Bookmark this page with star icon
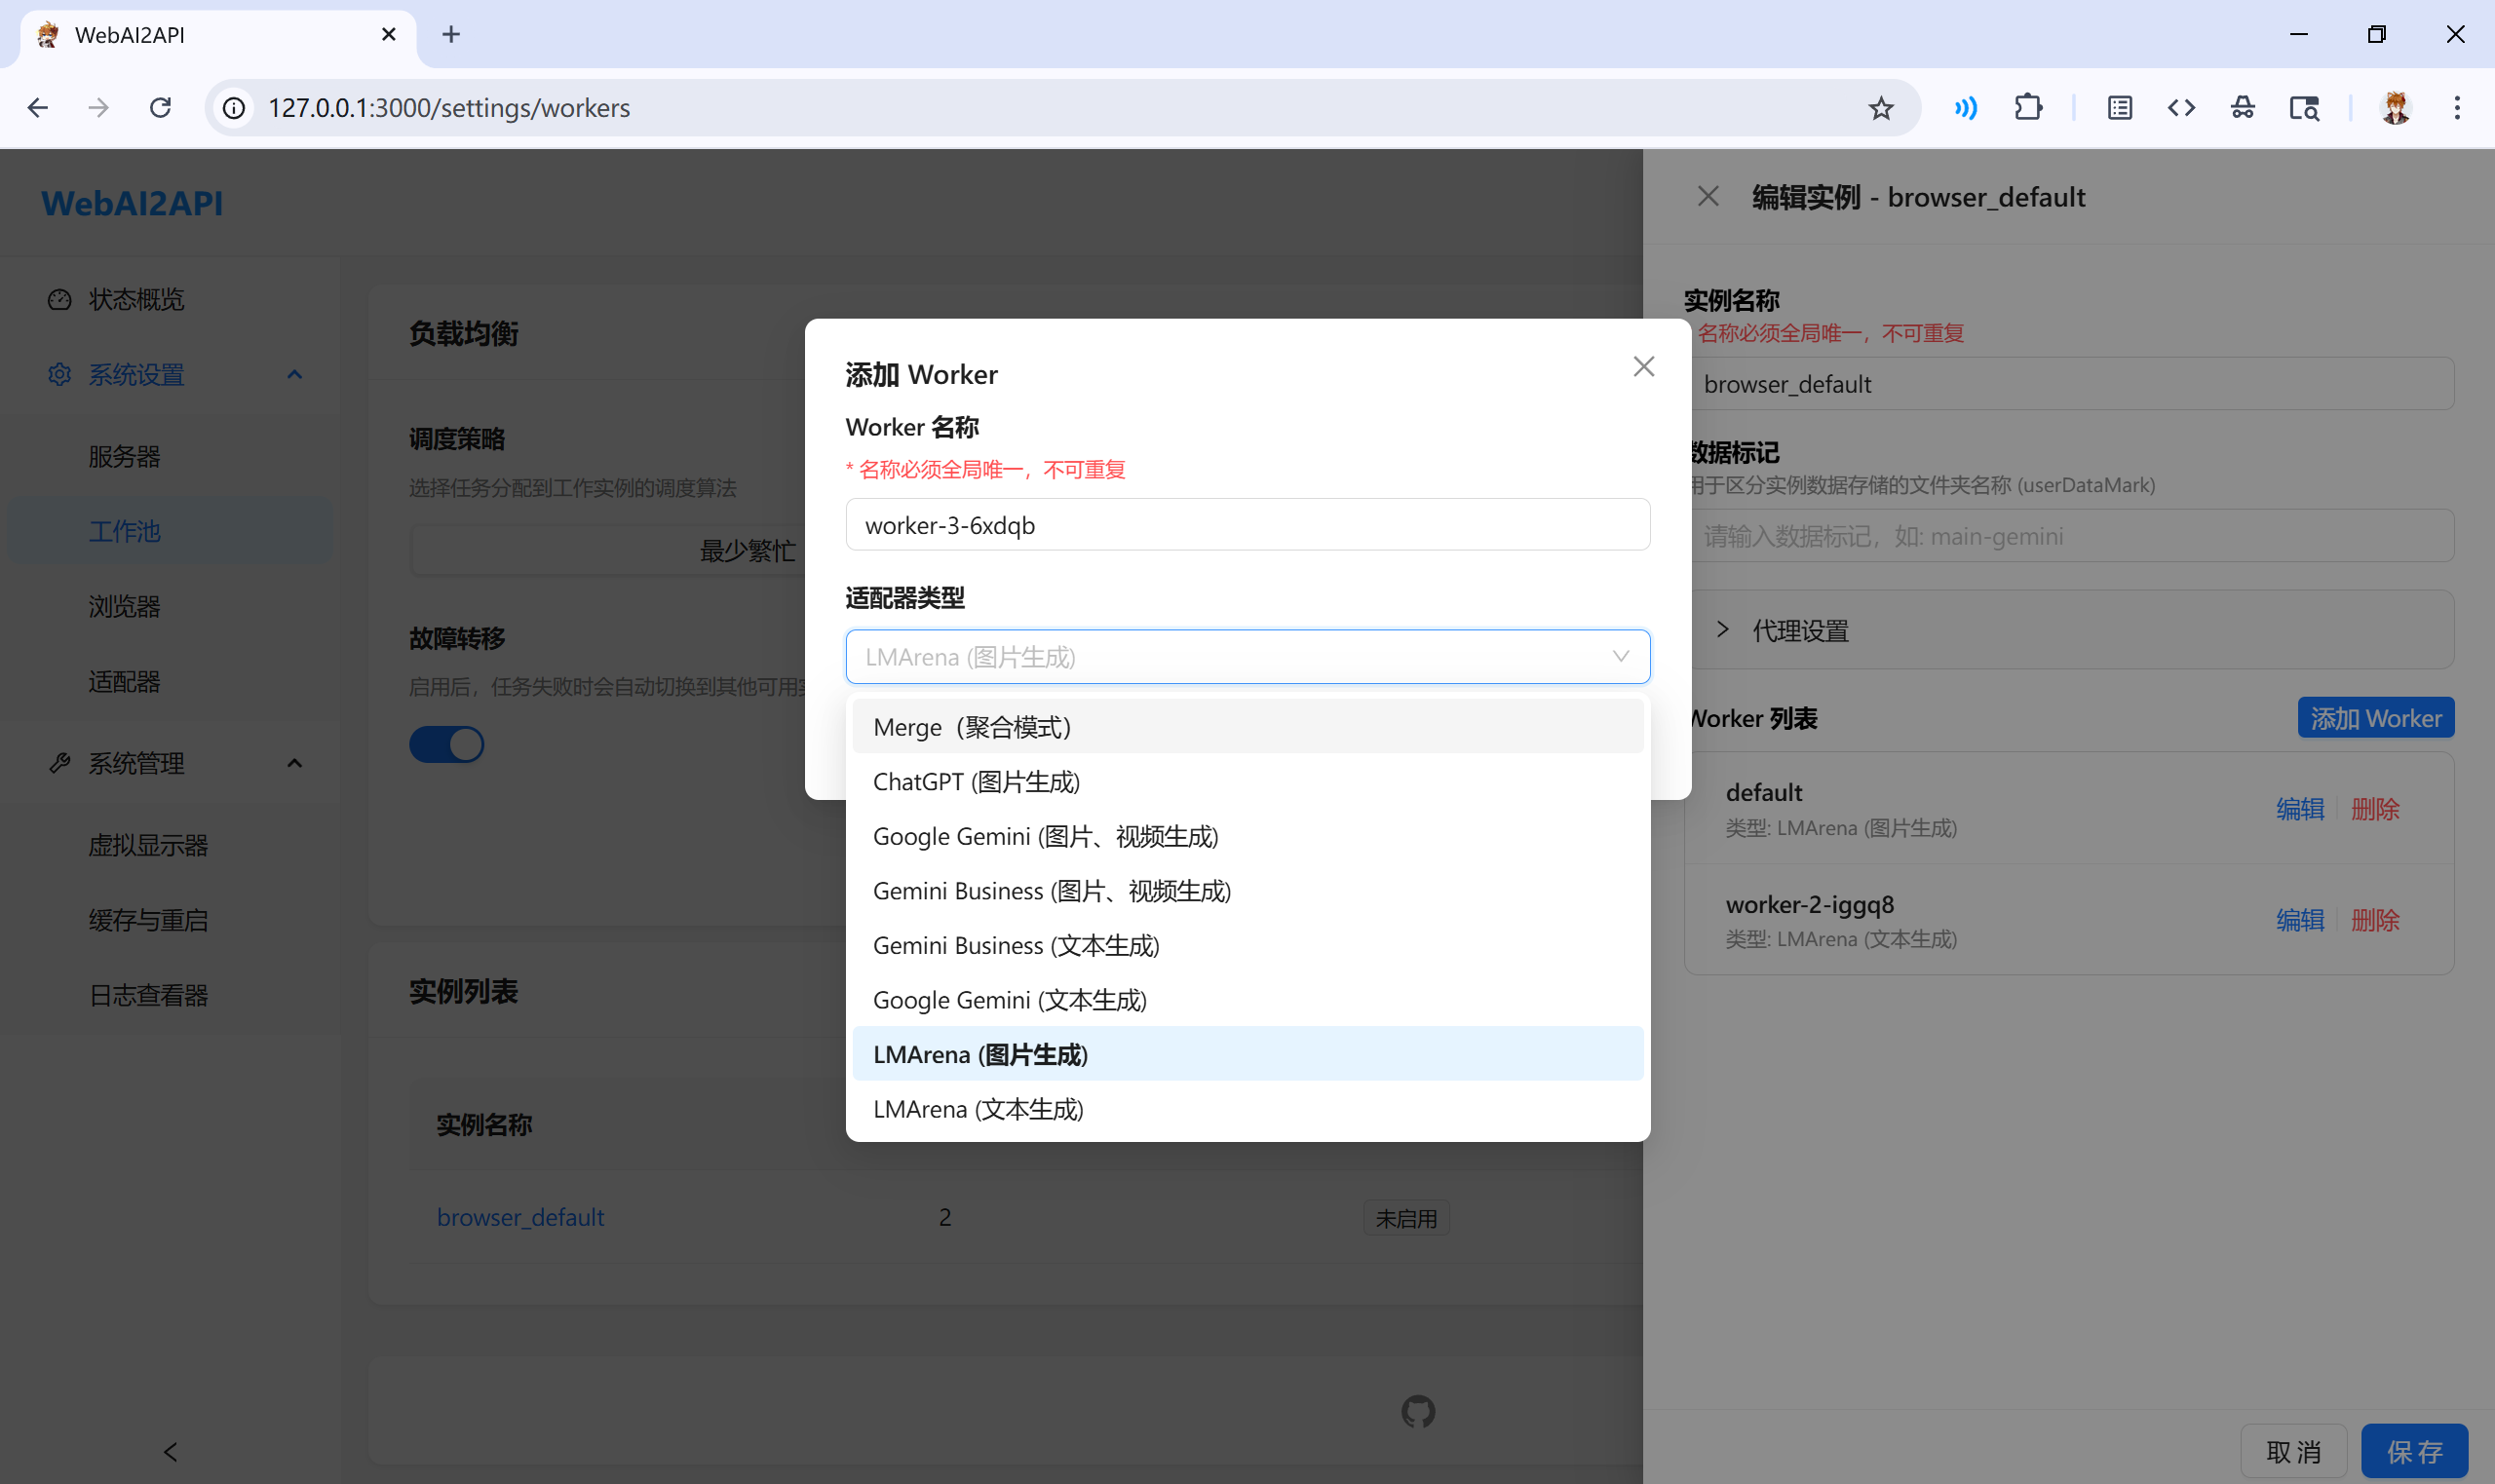This screenshot has height=1484, width=2495. [x=1880, y=108]
